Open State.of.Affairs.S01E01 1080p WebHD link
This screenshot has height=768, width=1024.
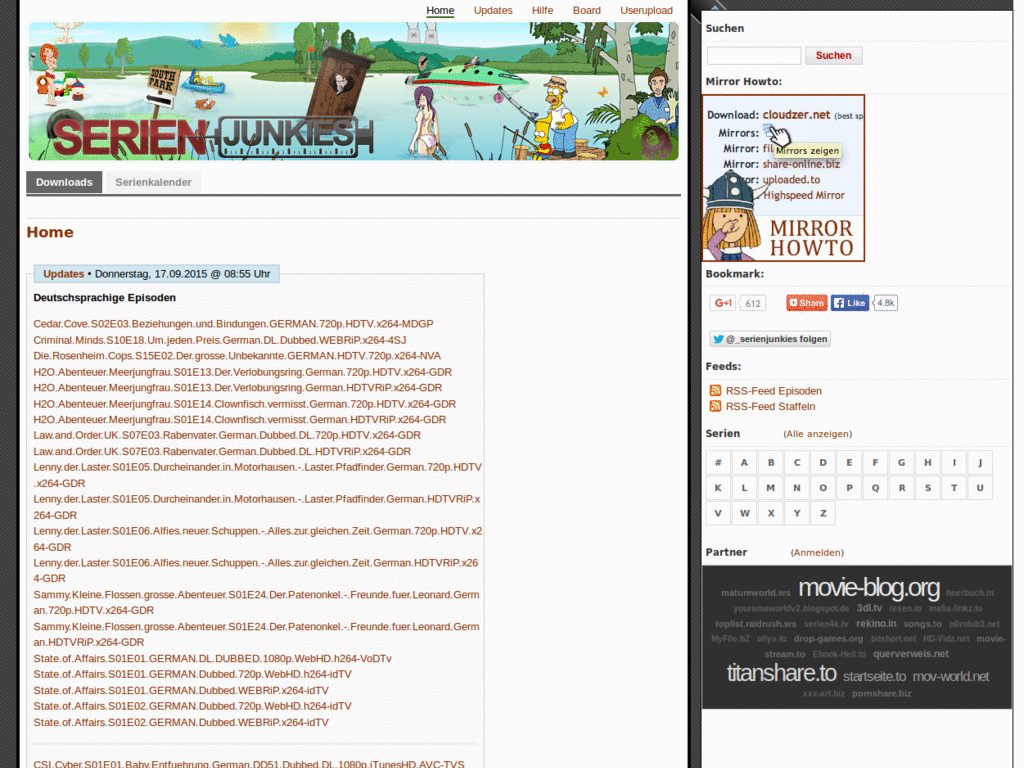coord(212,659)
